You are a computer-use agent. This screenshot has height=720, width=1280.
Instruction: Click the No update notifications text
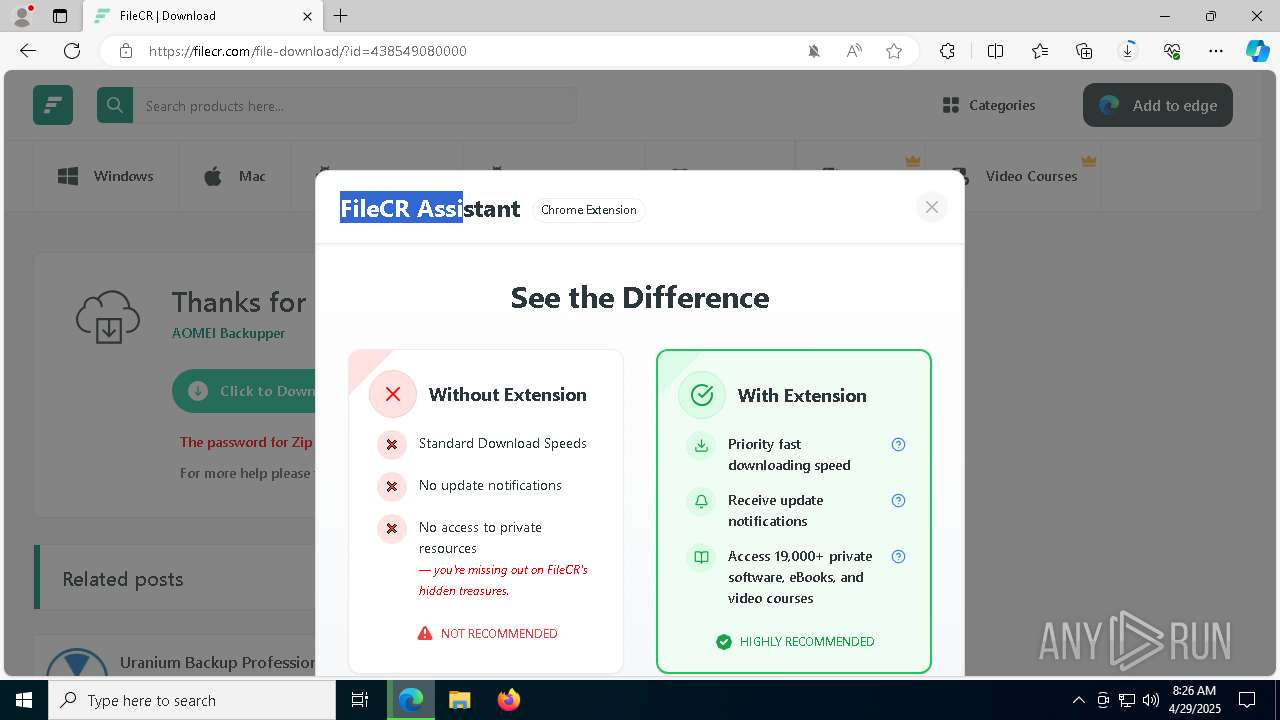coord(490,485)
